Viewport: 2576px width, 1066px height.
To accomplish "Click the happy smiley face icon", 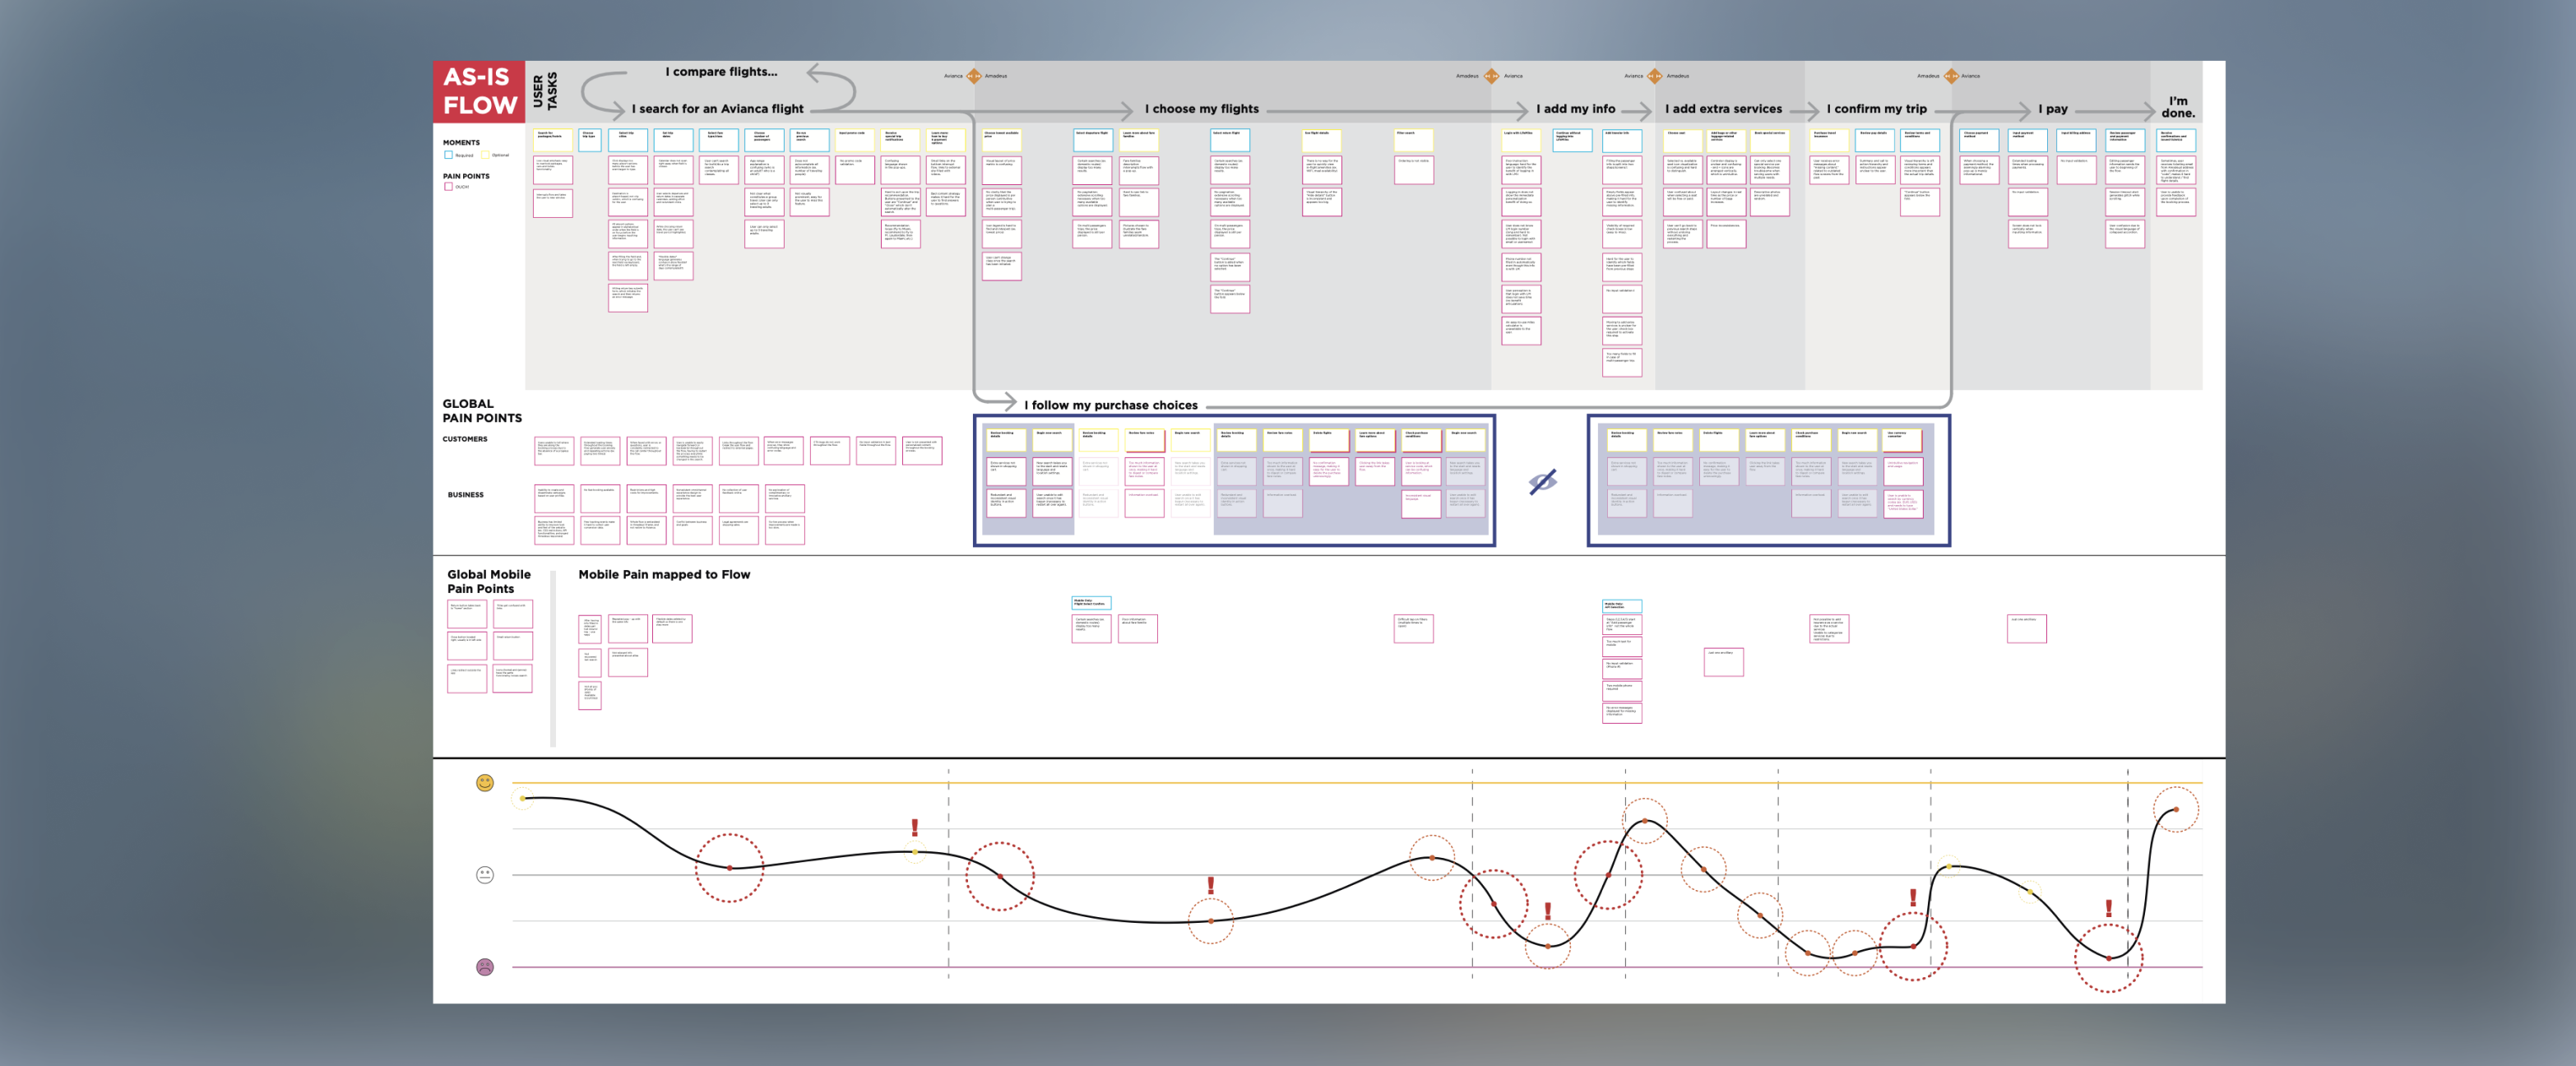I will point(485,782).
